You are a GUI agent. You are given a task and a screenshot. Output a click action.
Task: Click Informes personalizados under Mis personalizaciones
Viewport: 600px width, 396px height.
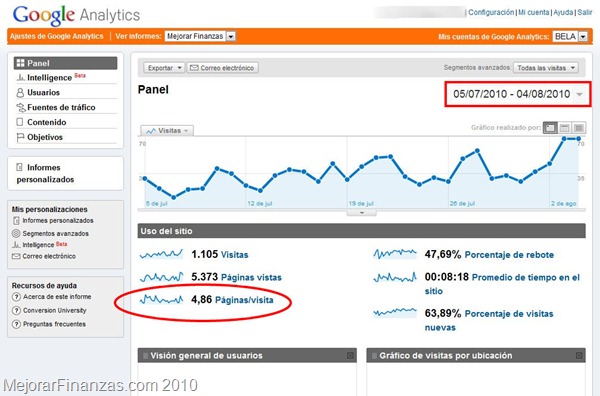(58, 221)
